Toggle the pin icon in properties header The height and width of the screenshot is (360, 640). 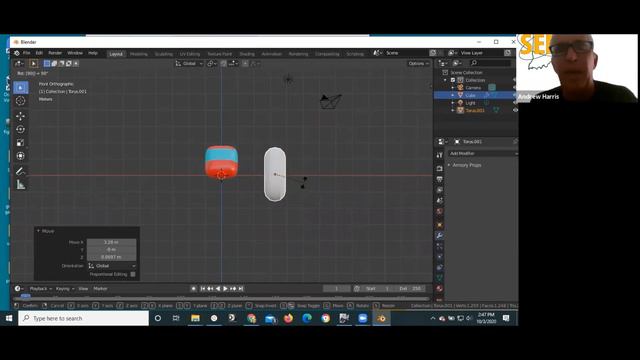pos(515,142)
